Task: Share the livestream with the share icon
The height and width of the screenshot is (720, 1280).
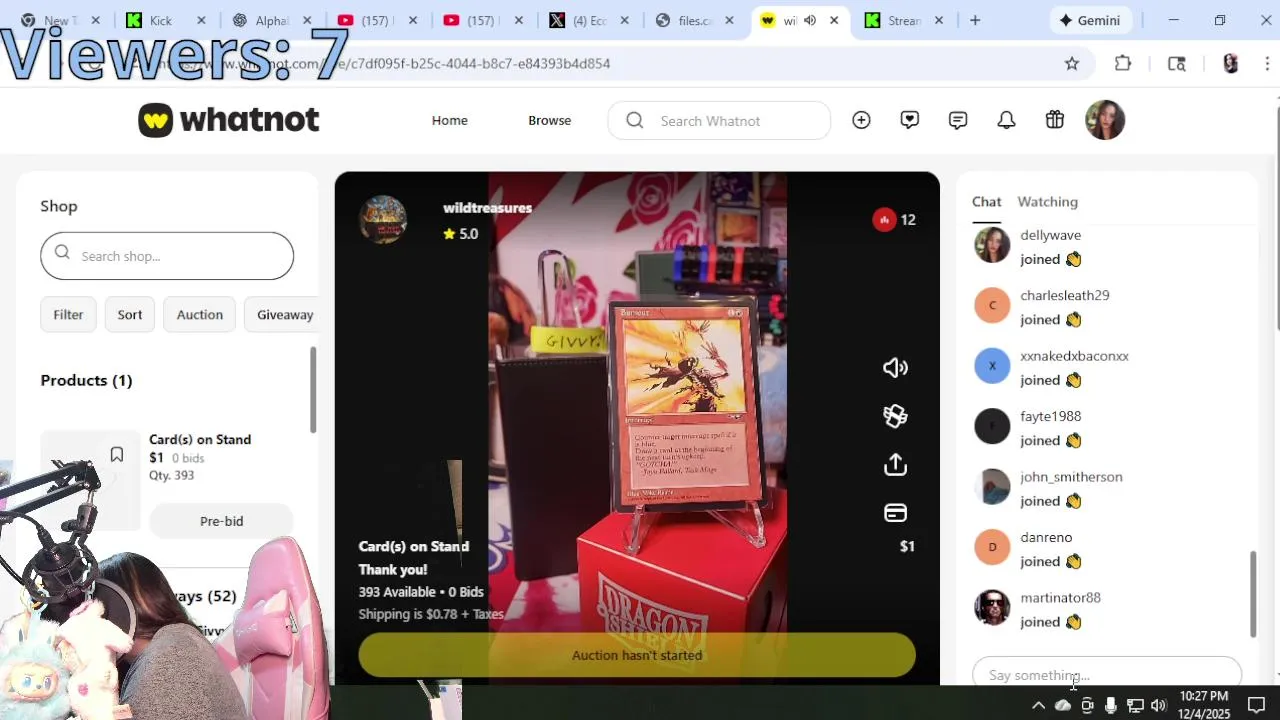Action: point(895,465)
